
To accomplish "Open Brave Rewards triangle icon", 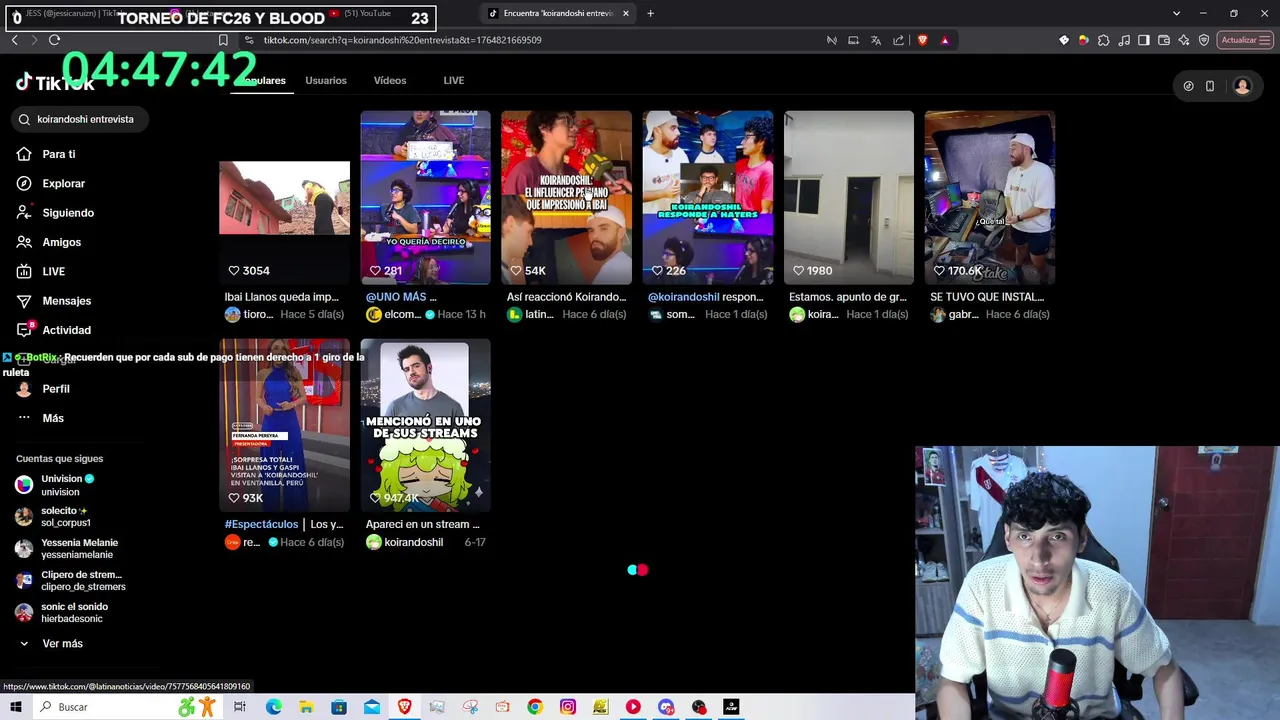I will coord(945,40).
